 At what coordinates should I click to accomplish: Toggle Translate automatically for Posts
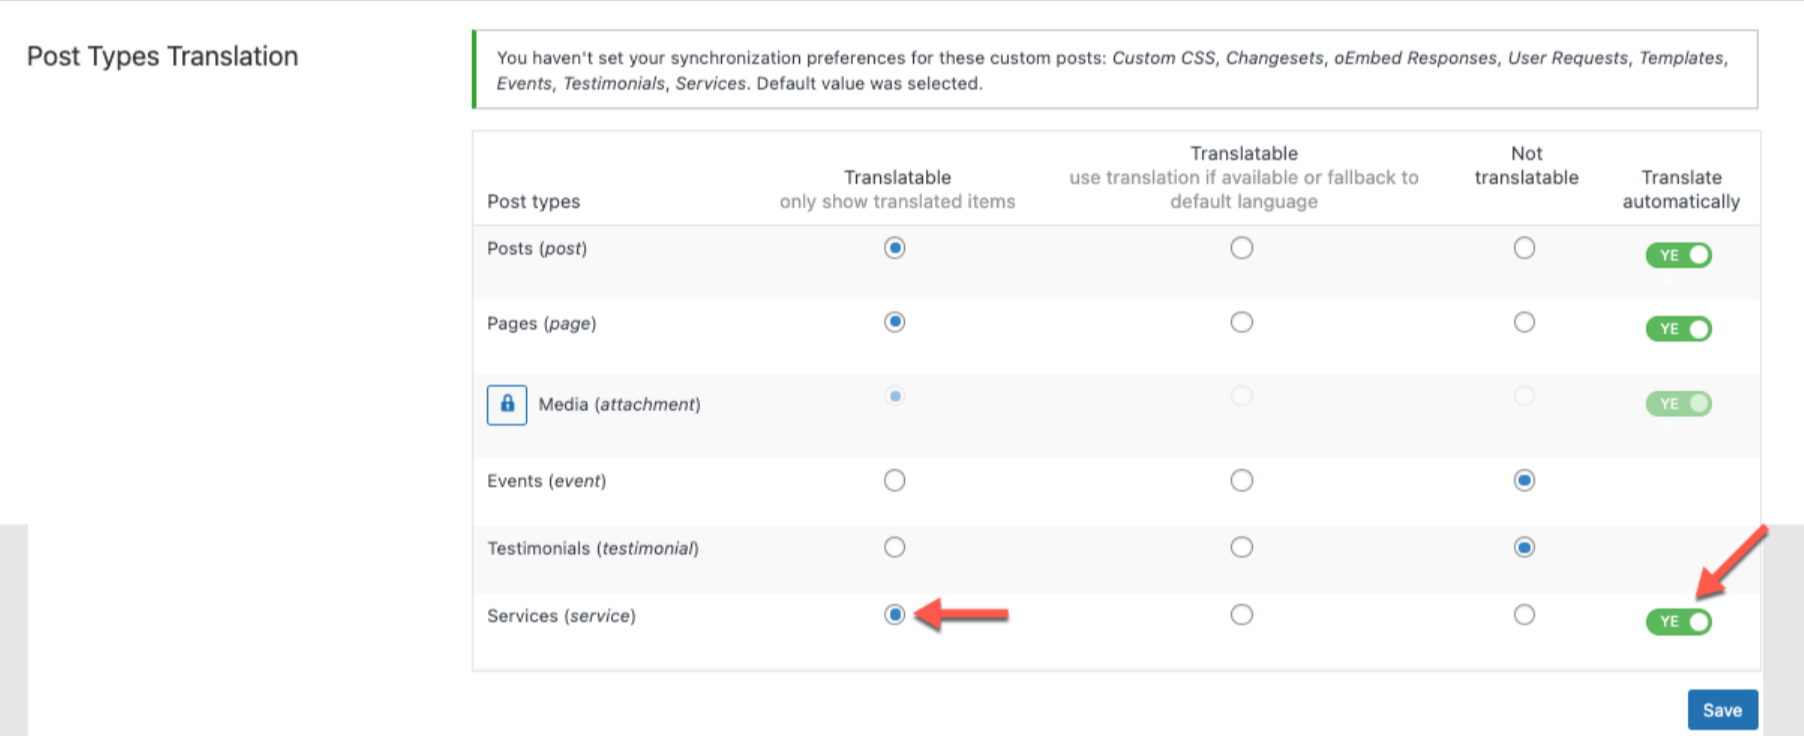[x=1679, y=255]
